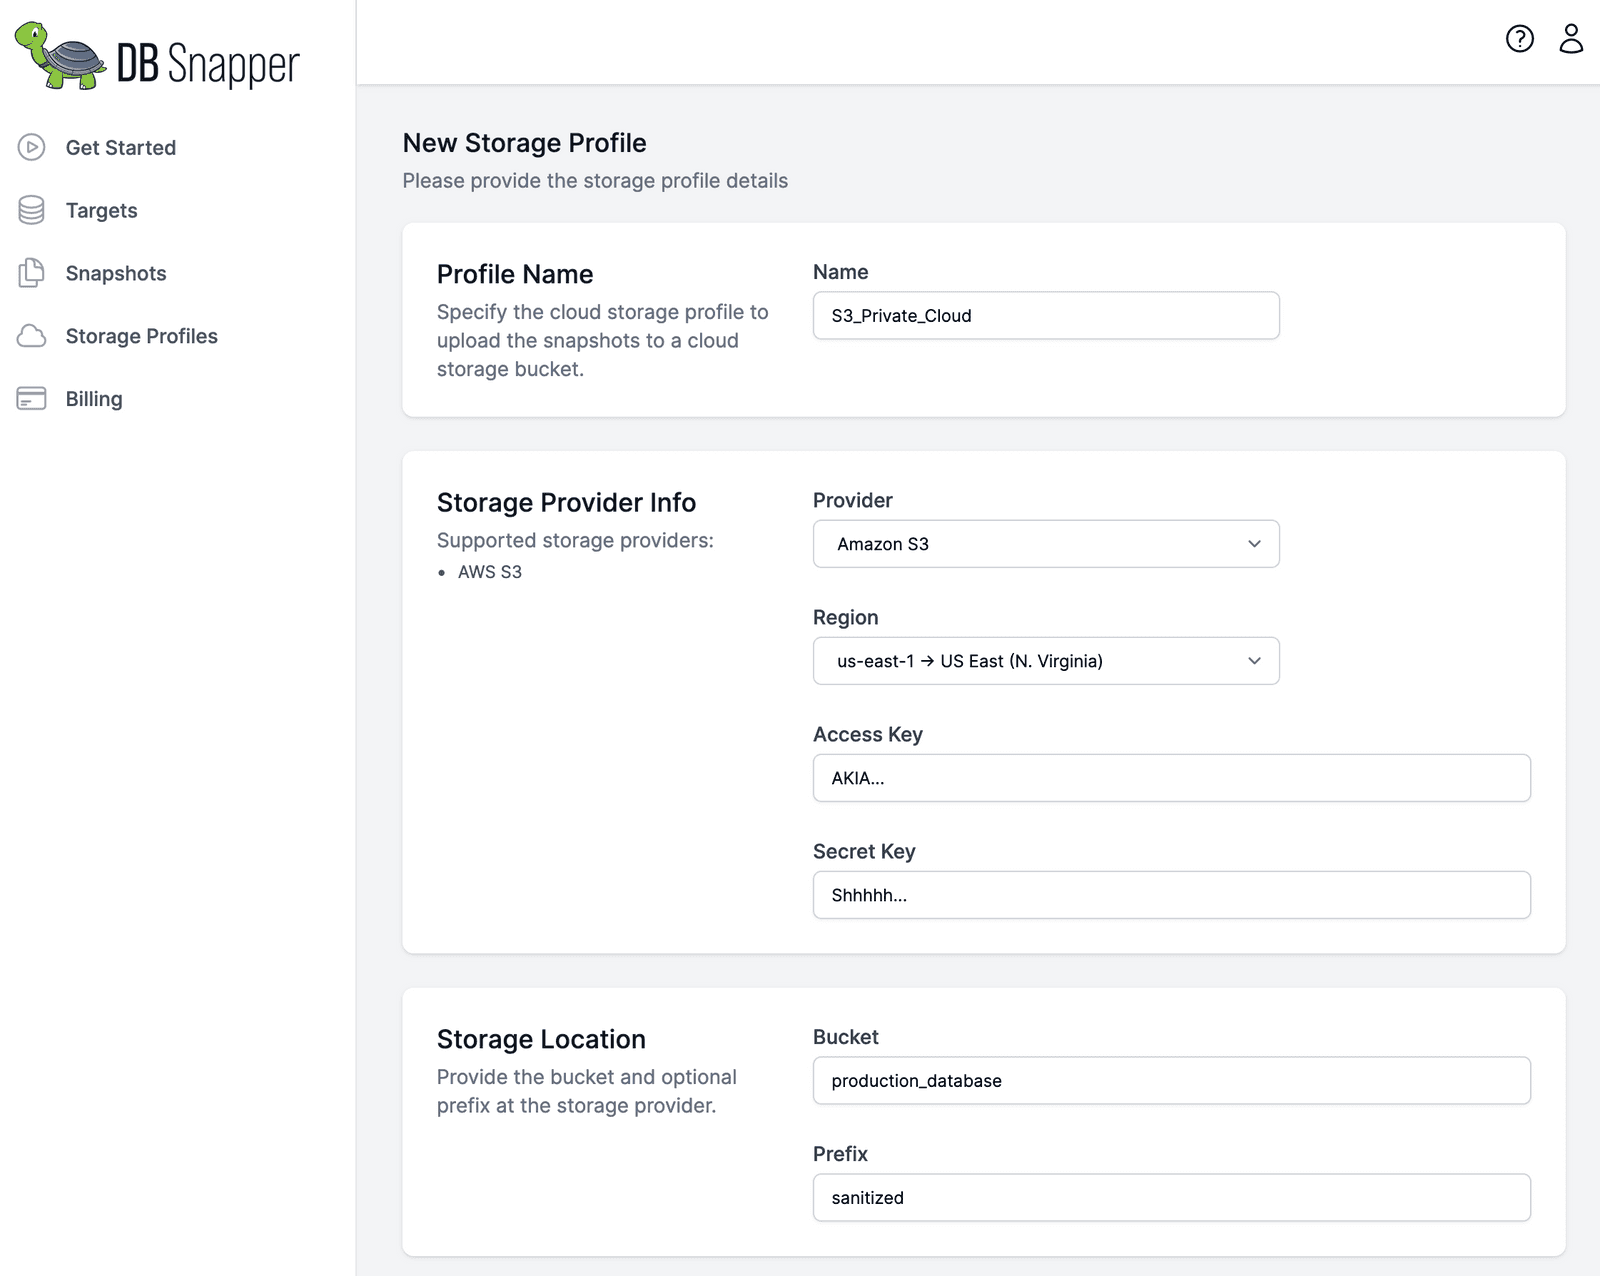Click 'Please provide the storage profile details' text
This screenshot has height=1276, width=1600.
pos(595,181)
